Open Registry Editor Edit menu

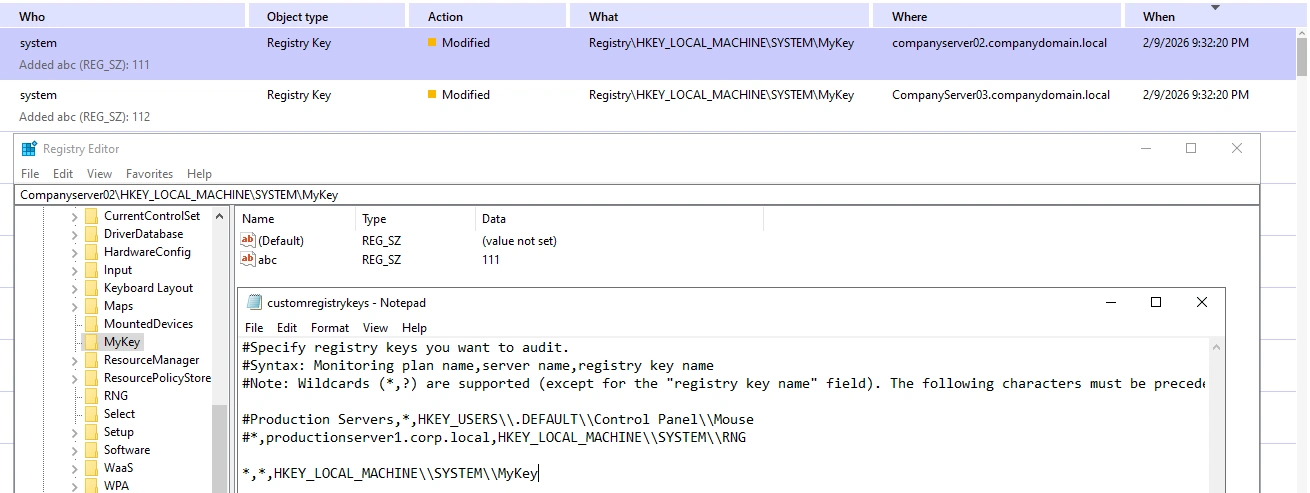pyautogui.click(x=63, y=174)
